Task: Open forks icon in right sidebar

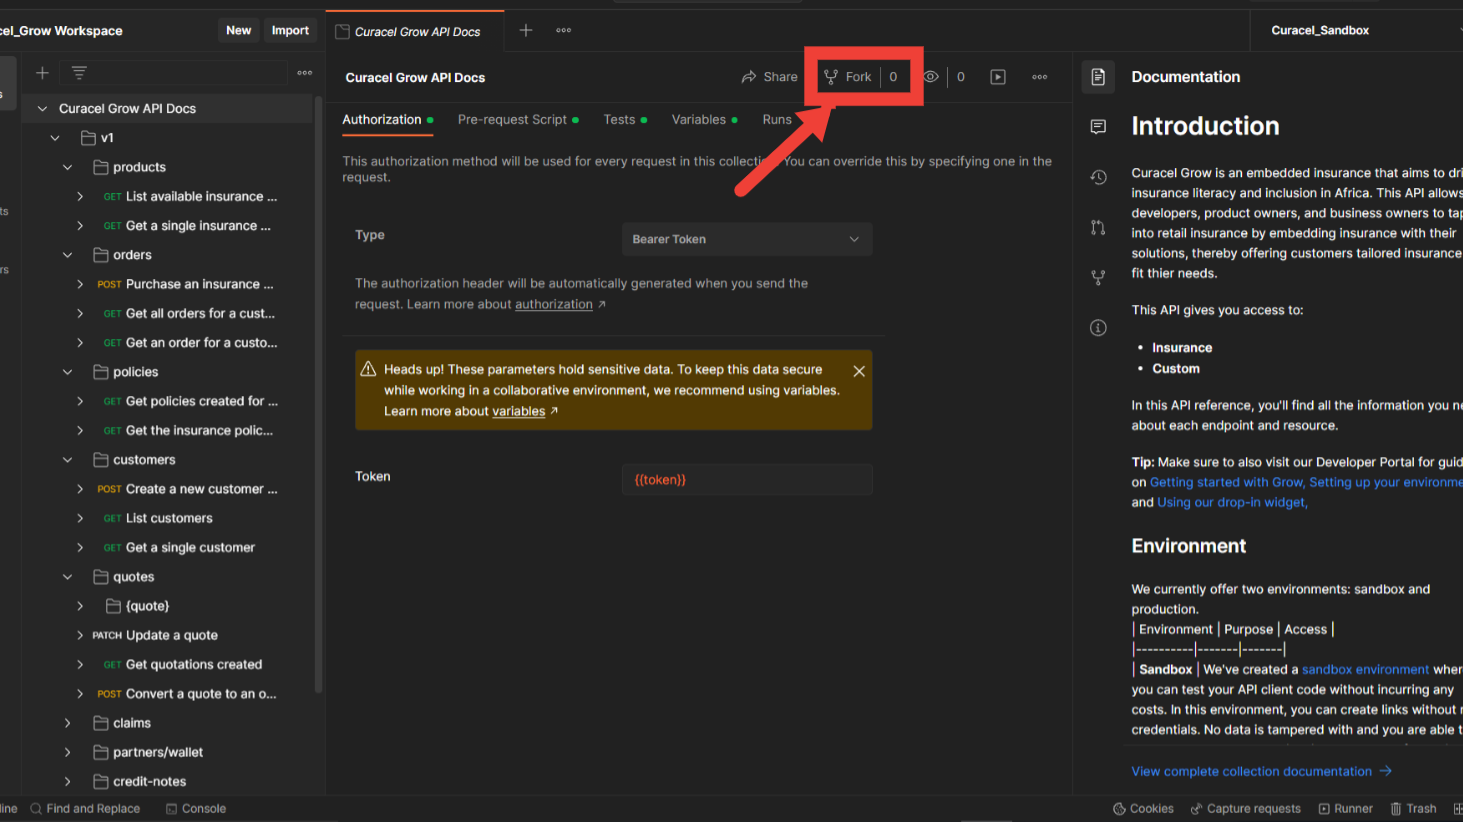Action: 1098,277
